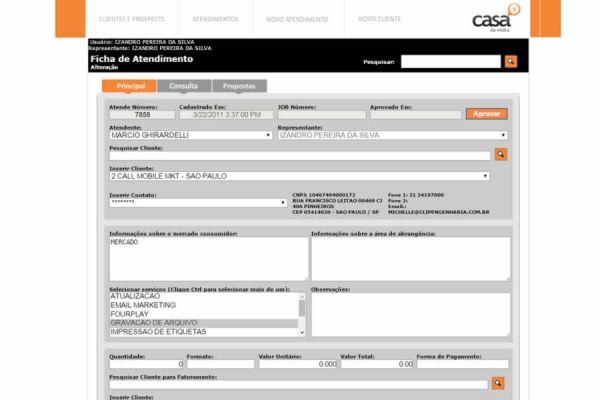Click the search icon for Pesquisar Cliente
The height and width of the screenshot is (400, 600).
501,154
